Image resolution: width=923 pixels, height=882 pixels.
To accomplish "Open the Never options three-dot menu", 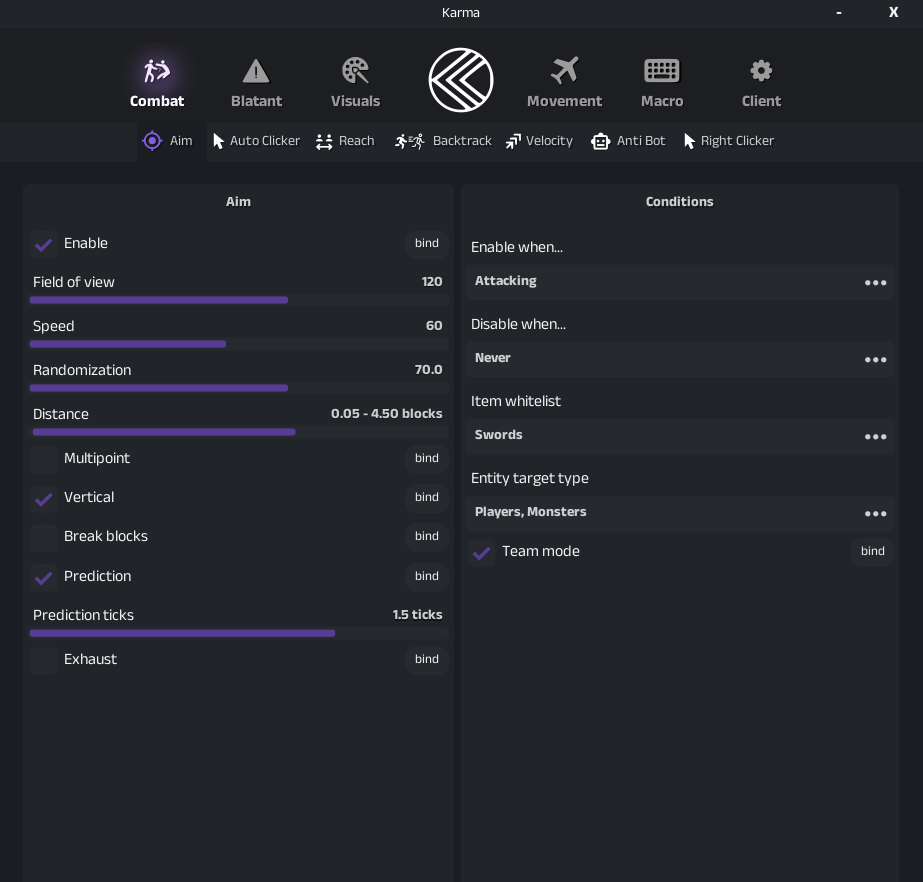I will [x=875, y=360].
